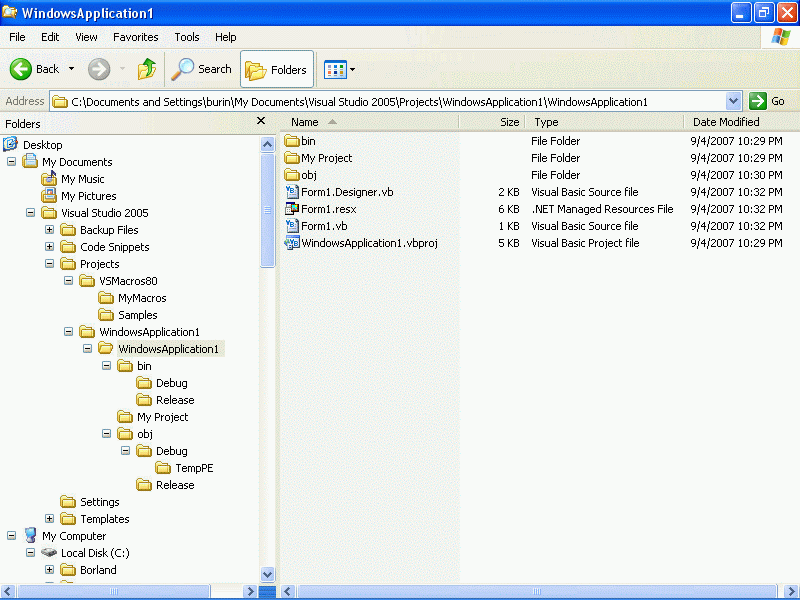
Task: Click the folder tree scroll-right arrow
Action: pos(250,591)
